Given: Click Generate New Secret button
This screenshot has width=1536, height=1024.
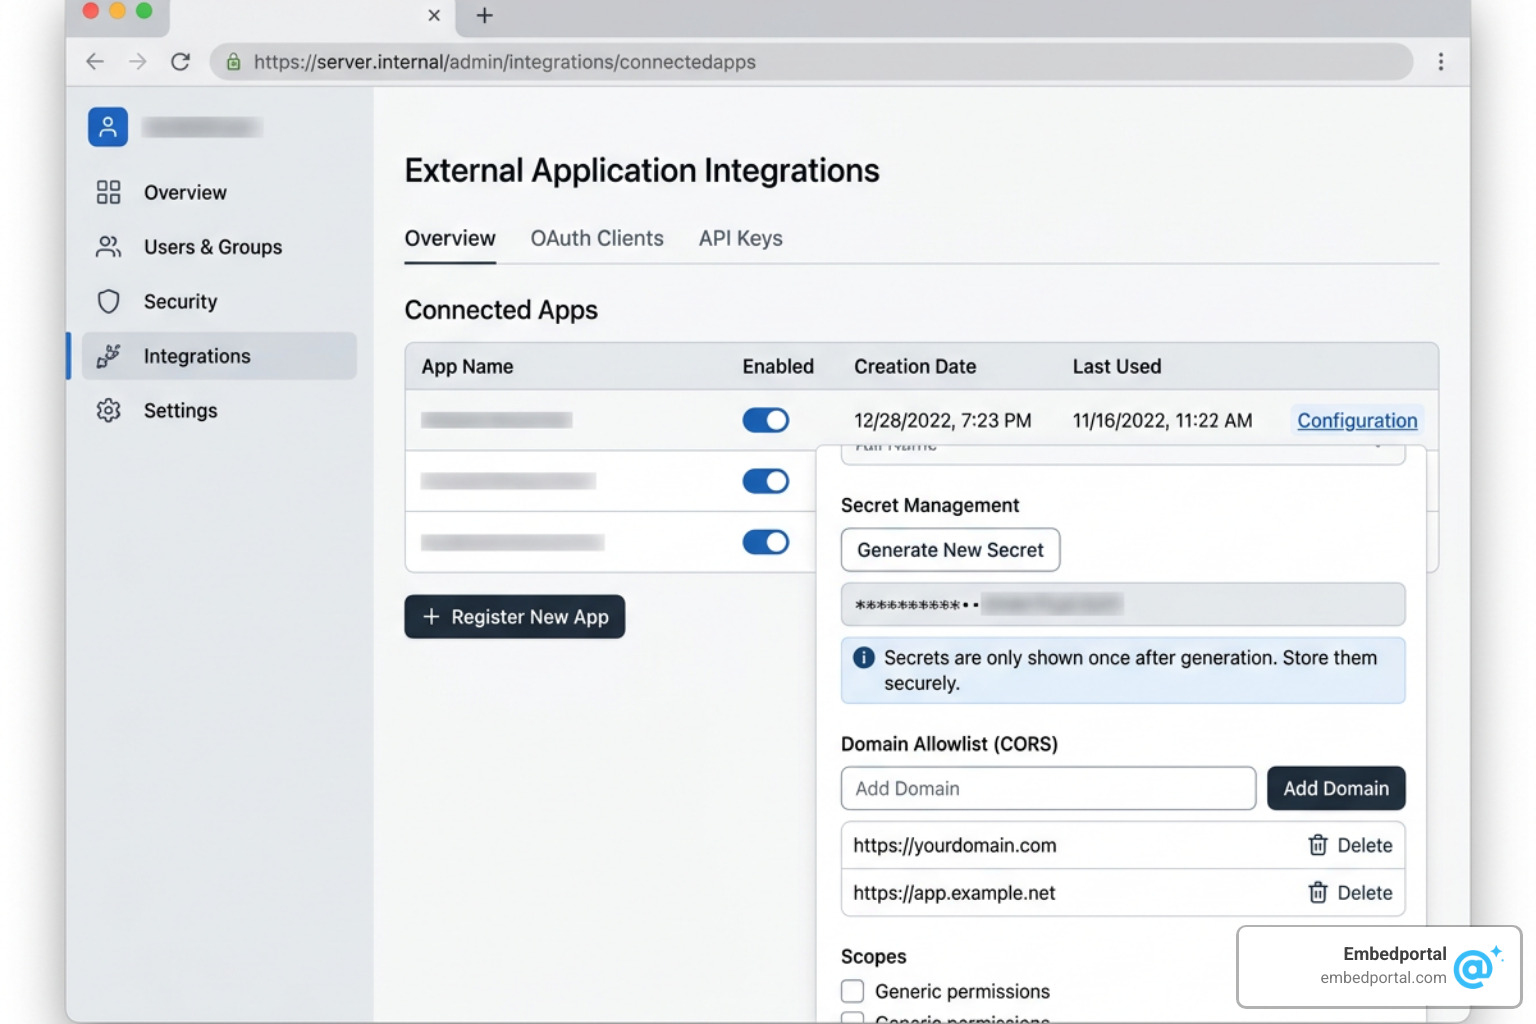Looking at the screenshot, I should (x=950, y=550).
